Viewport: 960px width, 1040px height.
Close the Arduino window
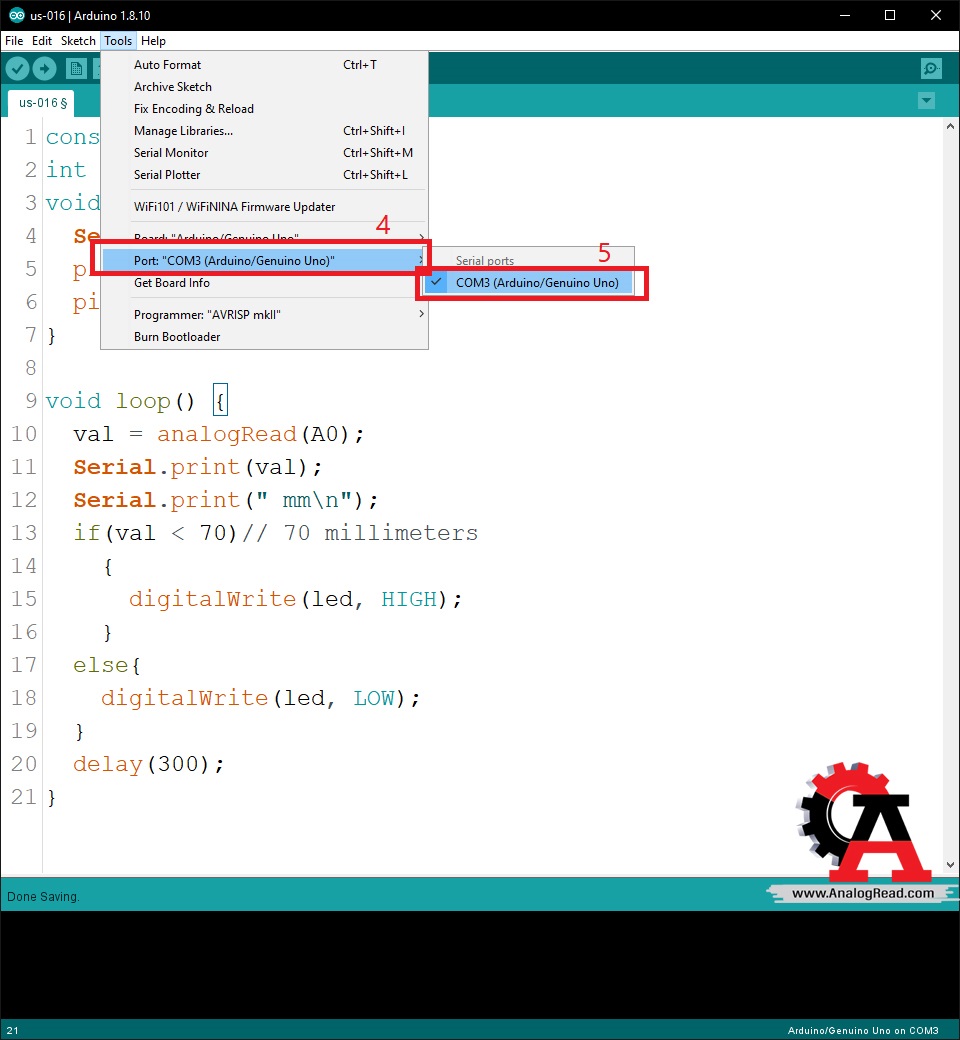pos(936,15)
